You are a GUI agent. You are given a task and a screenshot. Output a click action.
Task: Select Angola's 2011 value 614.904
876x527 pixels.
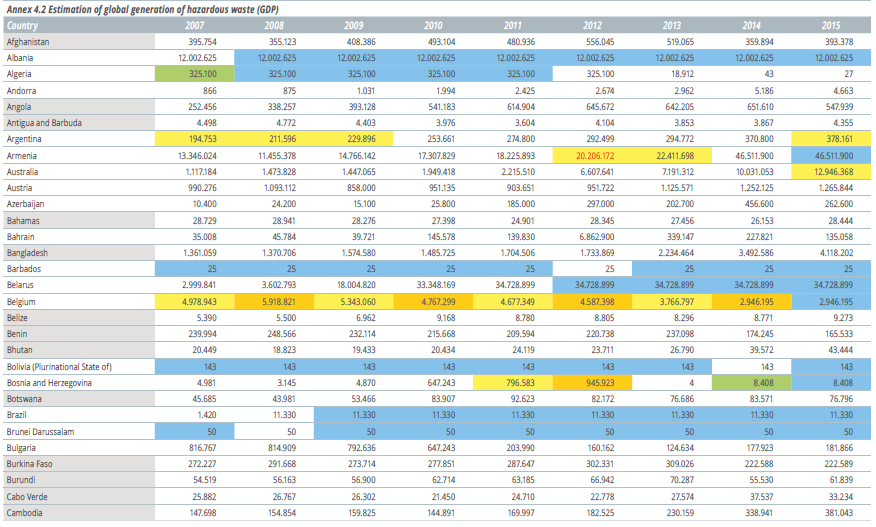pos(520,107)
